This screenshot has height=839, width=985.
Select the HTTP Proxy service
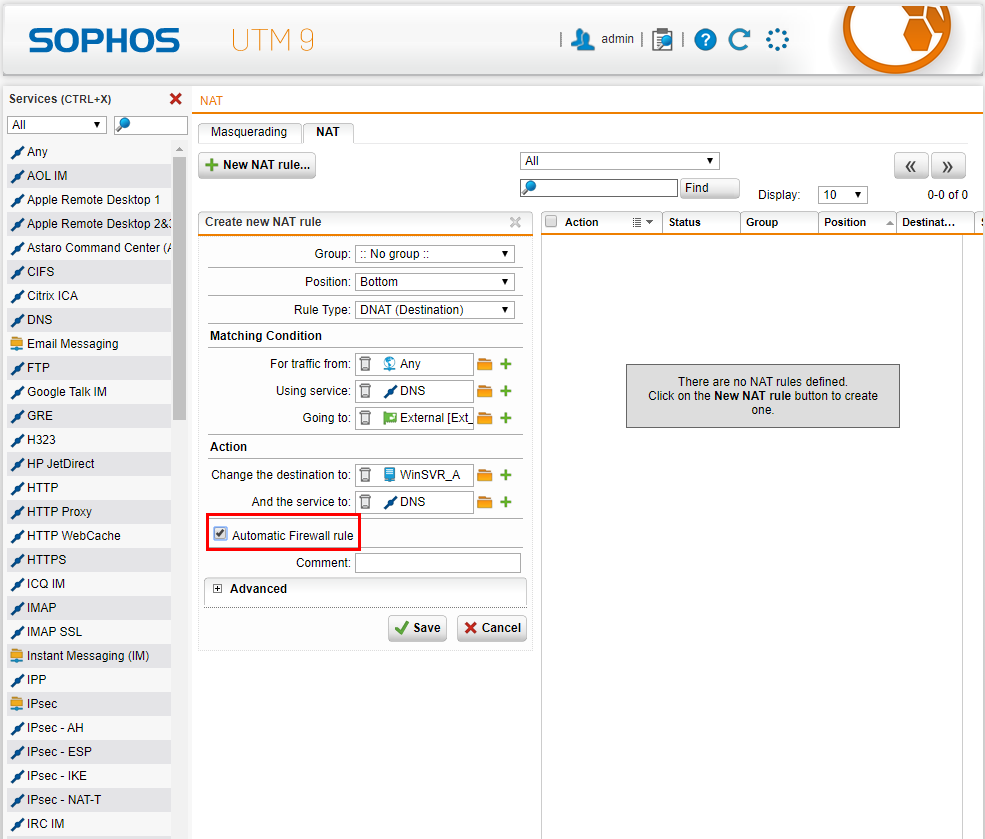tap(89, 512)
